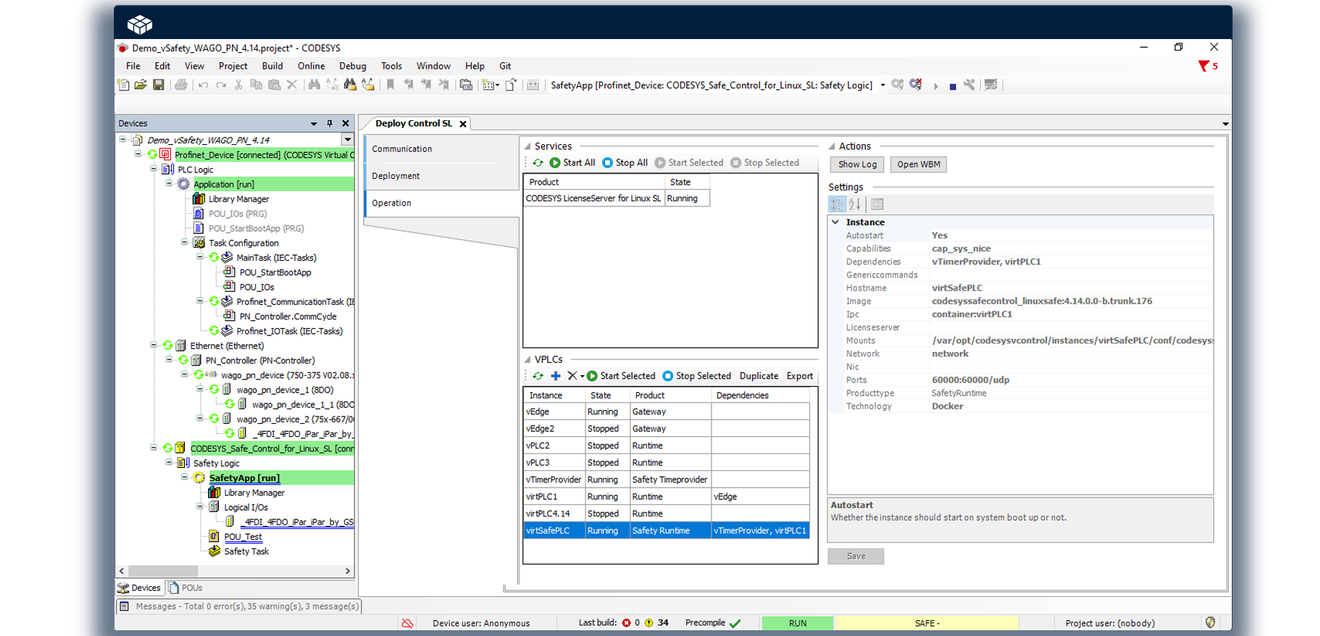Click the Library Manager icon under Application
This screenshot has width=1320, height=636.
pyautogui.click(x=198, y=199)
